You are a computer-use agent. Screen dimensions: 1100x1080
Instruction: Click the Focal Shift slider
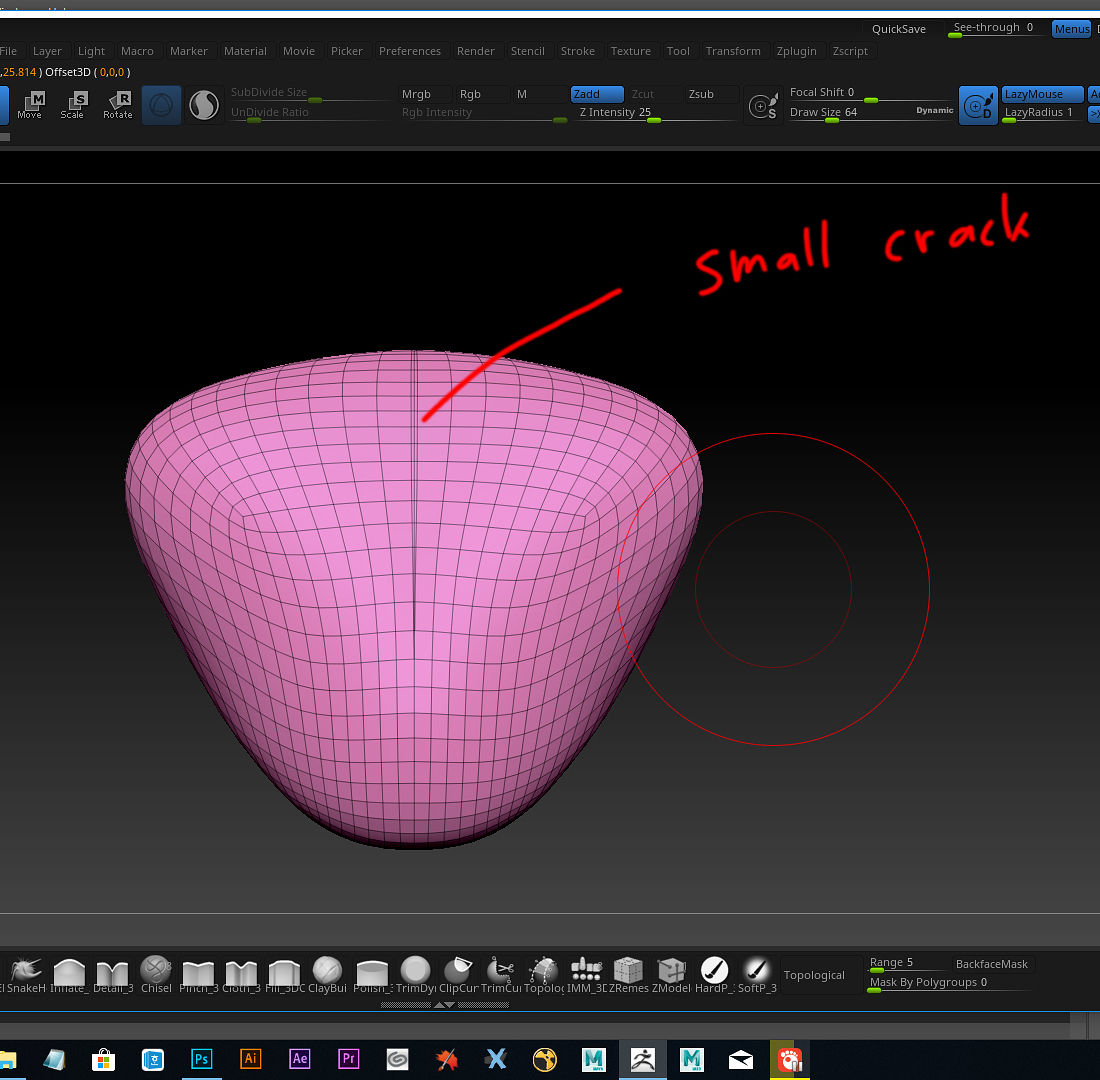870,93
